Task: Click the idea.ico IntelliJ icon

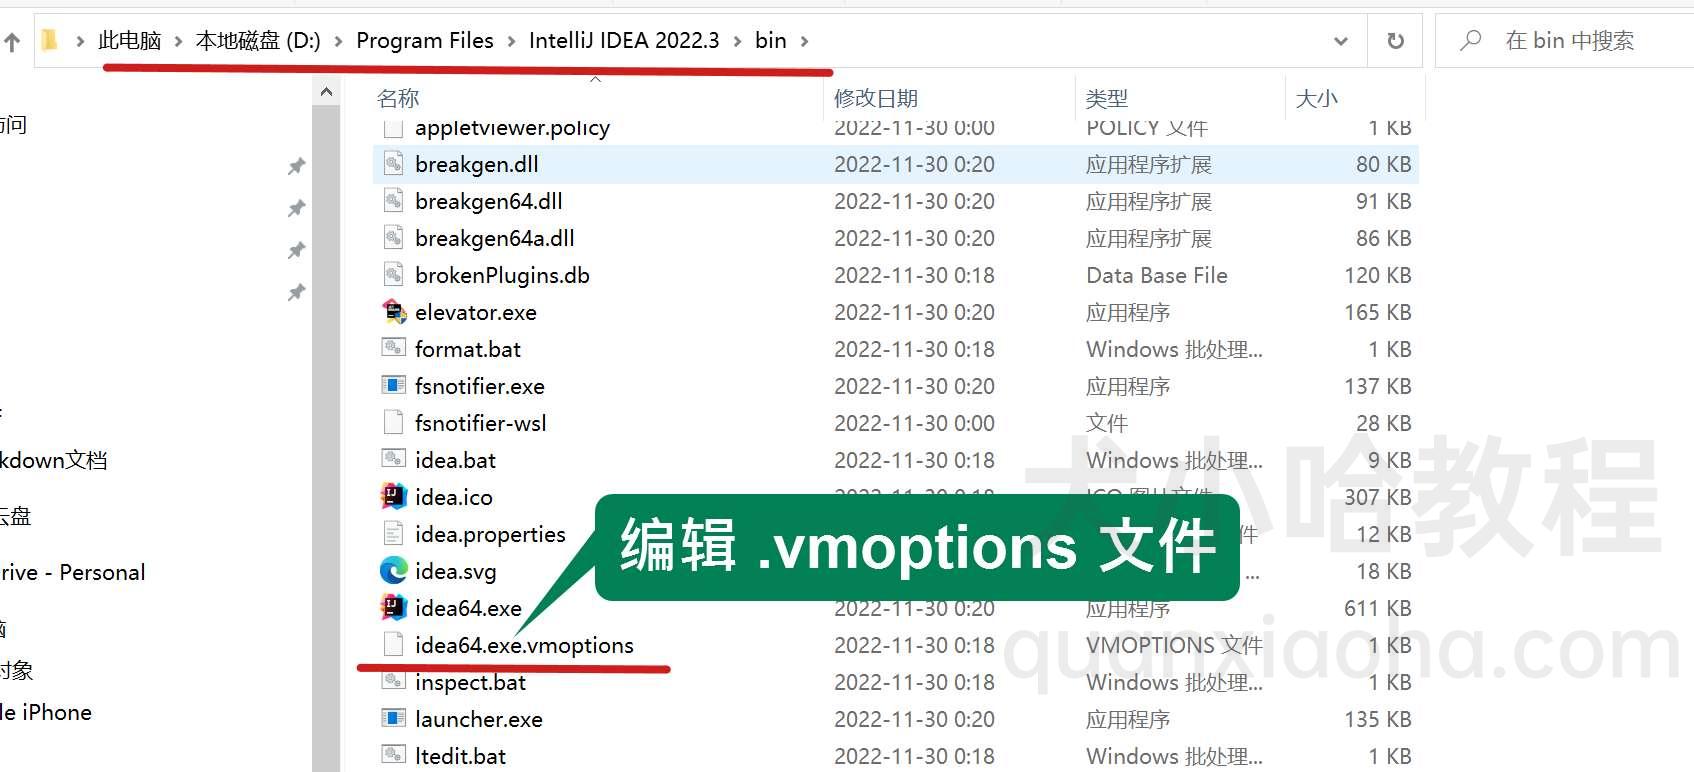Action: tap(394, 497)
